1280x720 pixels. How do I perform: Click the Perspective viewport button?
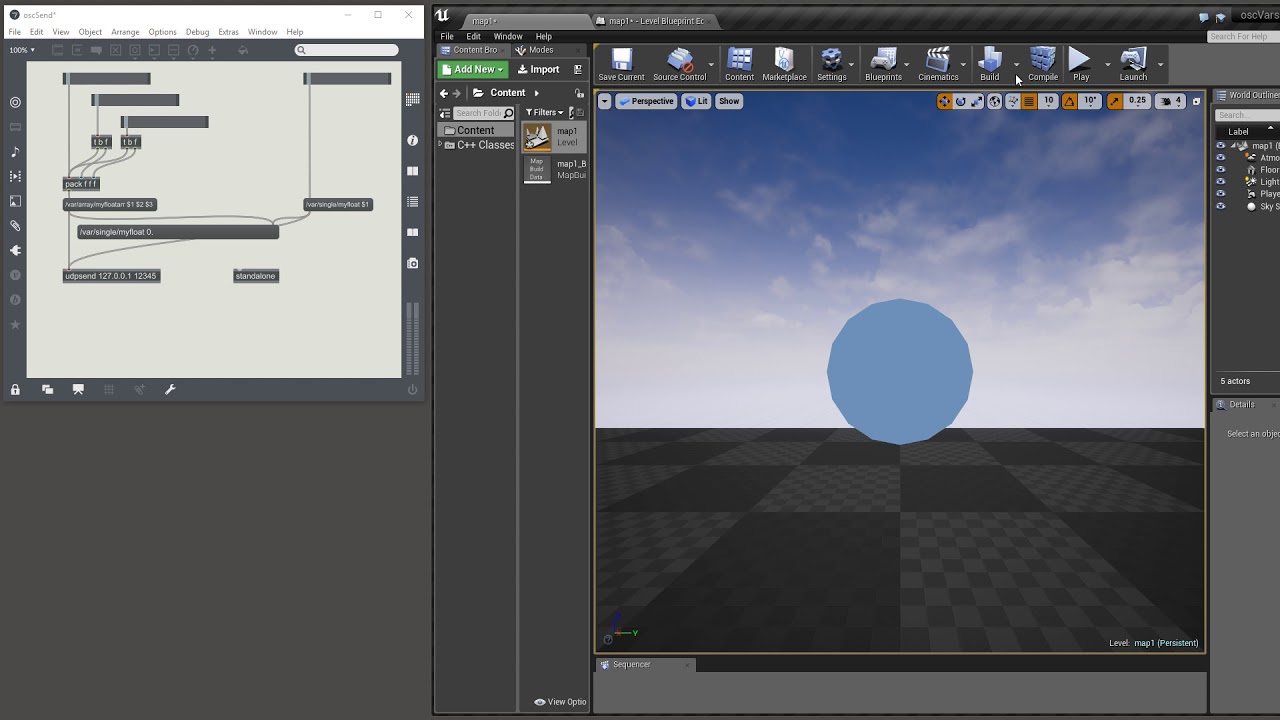pyautogui.click(x=646, y=101)
